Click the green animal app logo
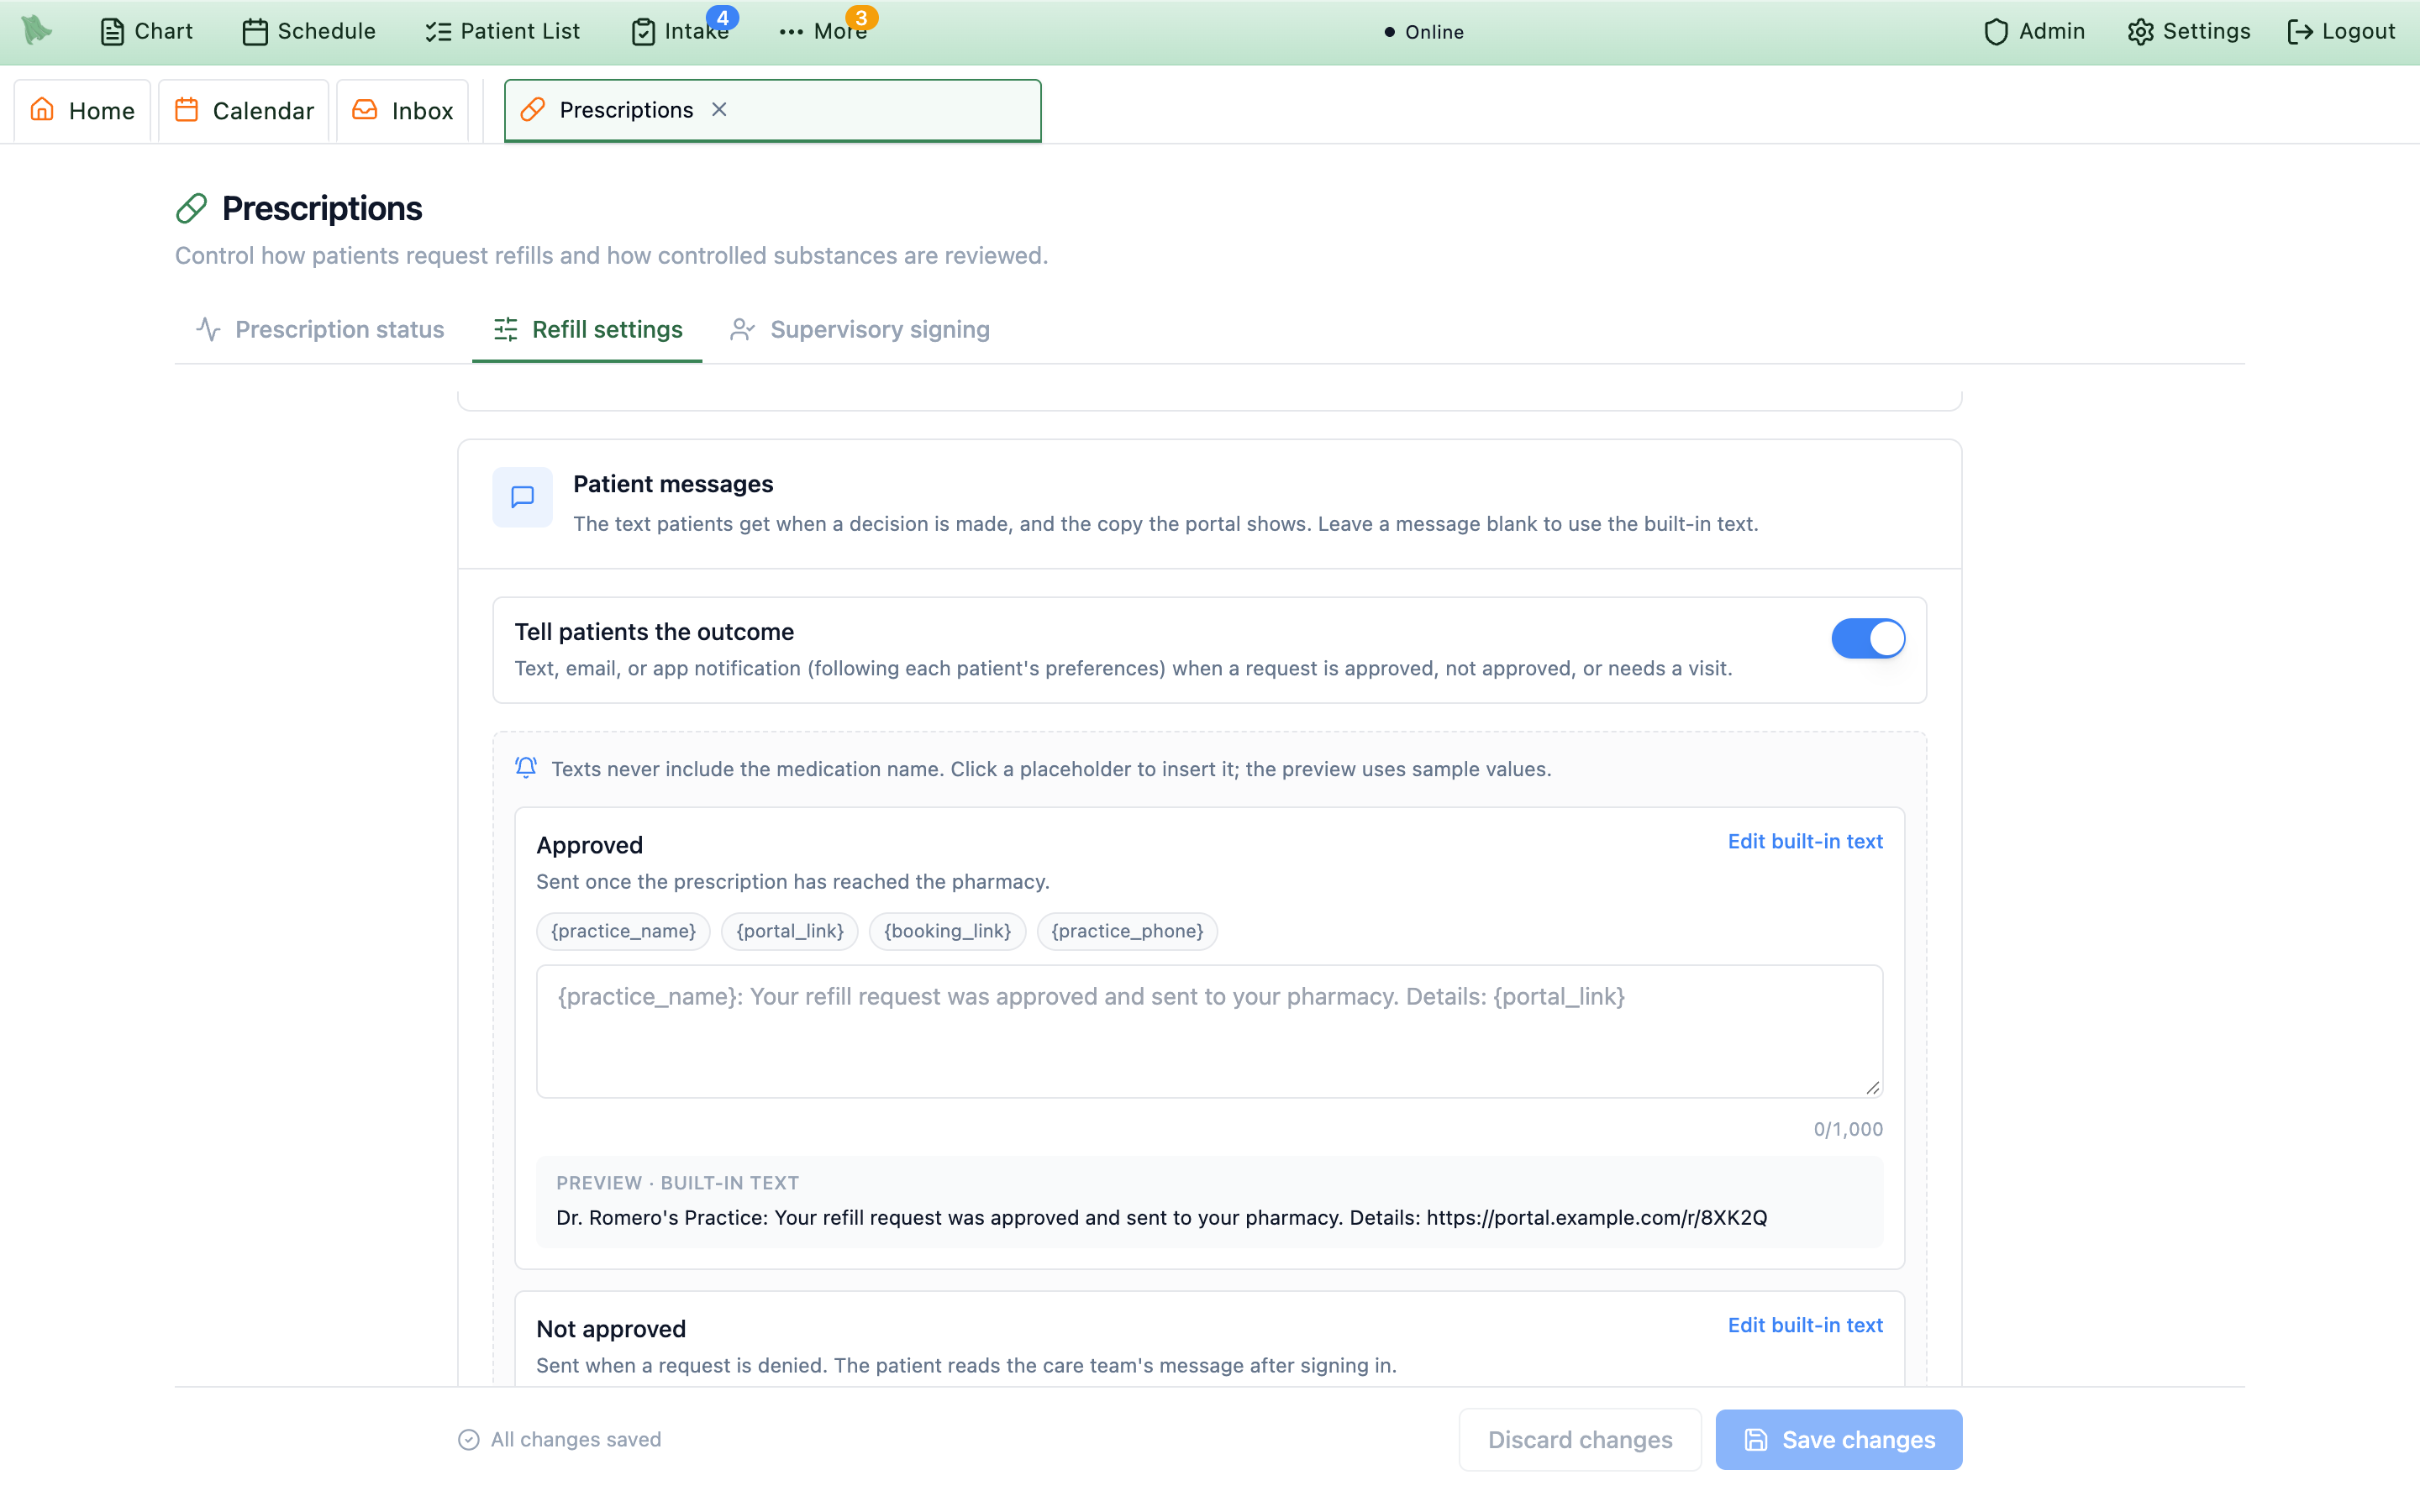The image size is (2420, 1512). pos(37,30)
